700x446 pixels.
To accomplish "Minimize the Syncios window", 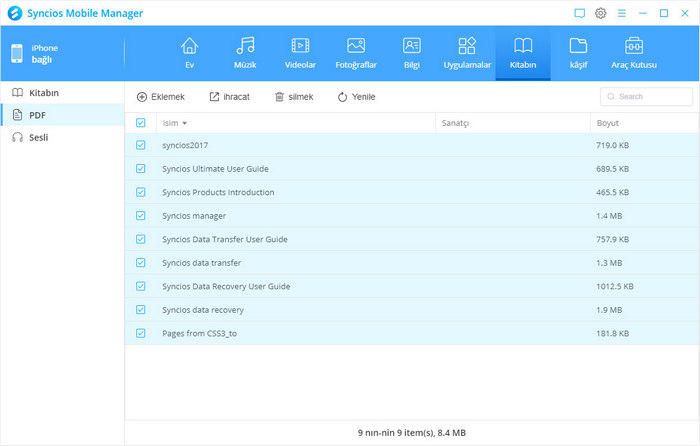I will coord(642,13).
